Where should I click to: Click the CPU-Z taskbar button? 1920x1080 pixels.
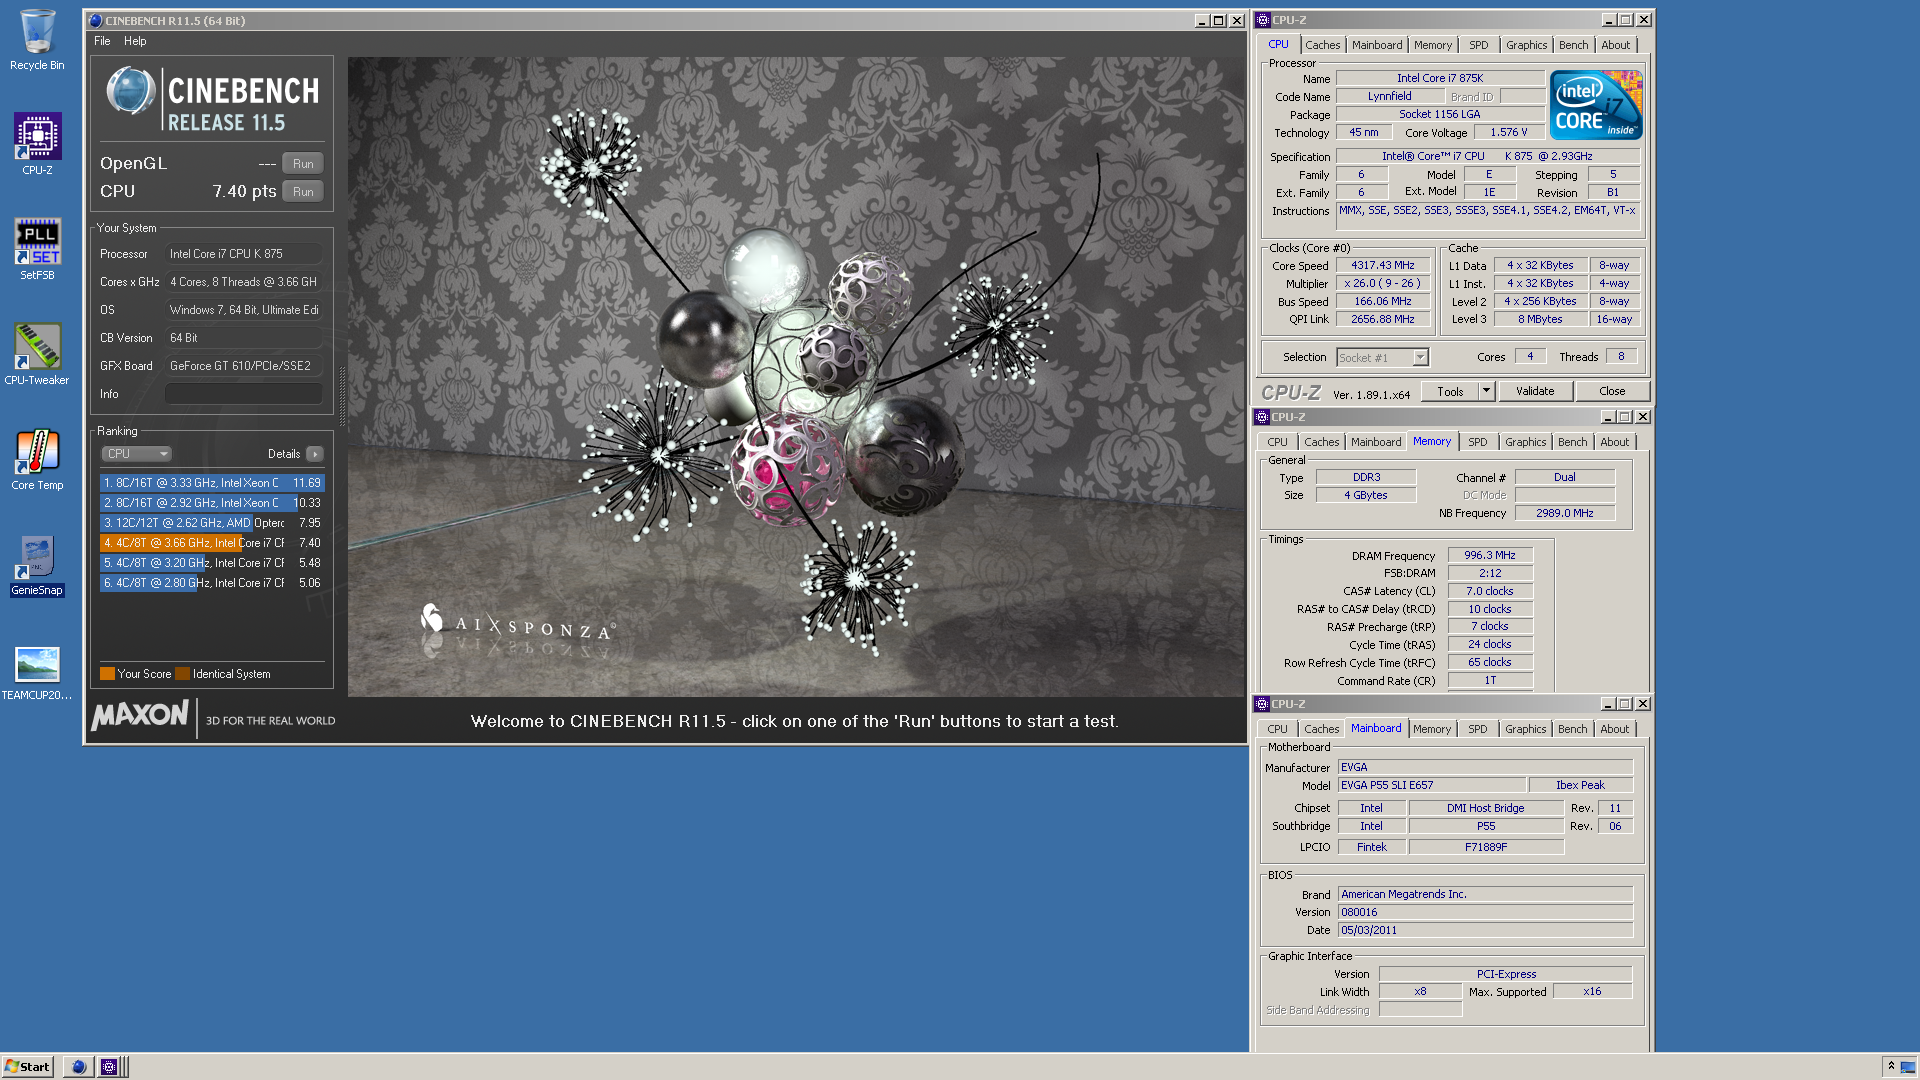click(x=109, y=1067)
